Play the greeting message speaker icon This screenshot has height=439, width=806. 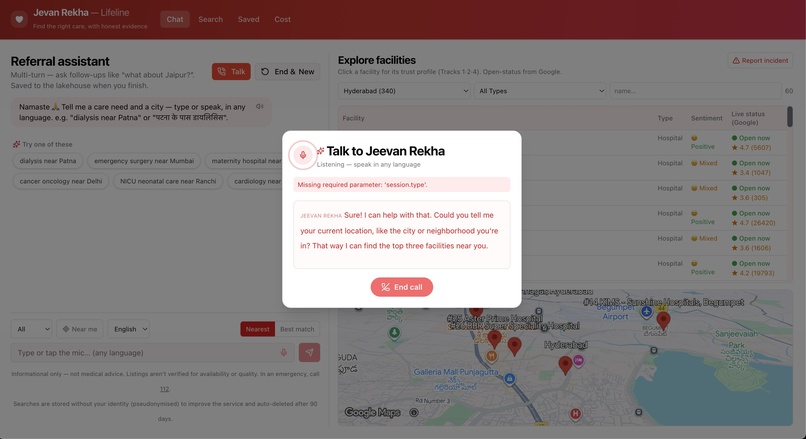pyautogui.click(x=260, y=106)
